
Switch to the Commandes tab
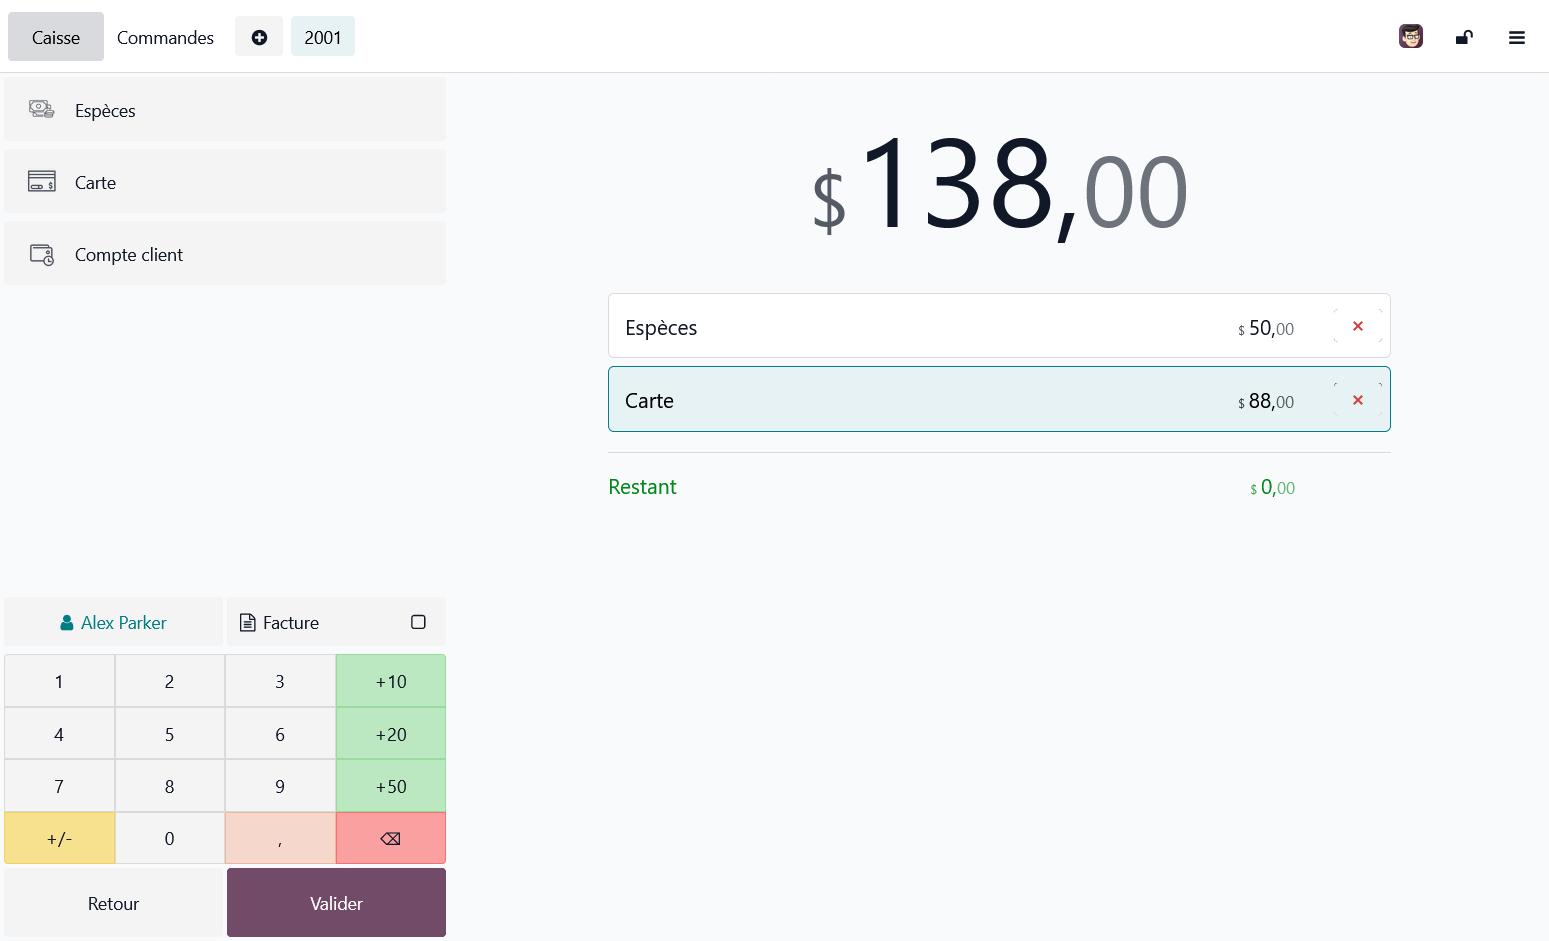[165, 37]
